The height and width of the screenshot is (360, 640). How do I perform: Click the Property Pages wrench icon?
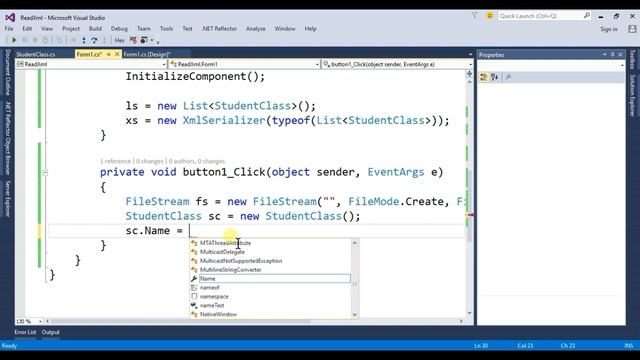click(508, 77)
